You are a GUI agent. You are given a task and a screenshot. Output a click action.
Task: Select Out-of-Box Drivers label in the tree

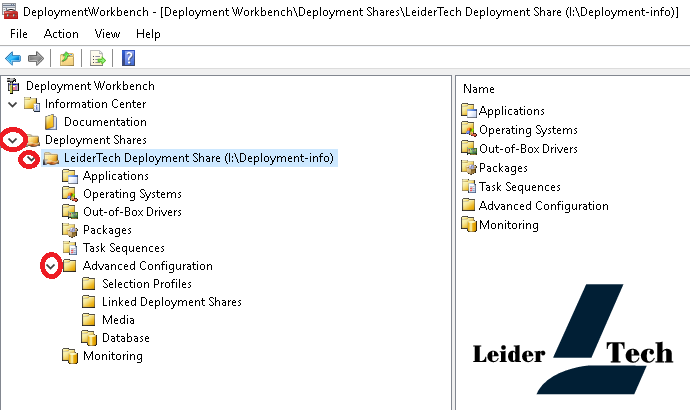pos(132,212)
